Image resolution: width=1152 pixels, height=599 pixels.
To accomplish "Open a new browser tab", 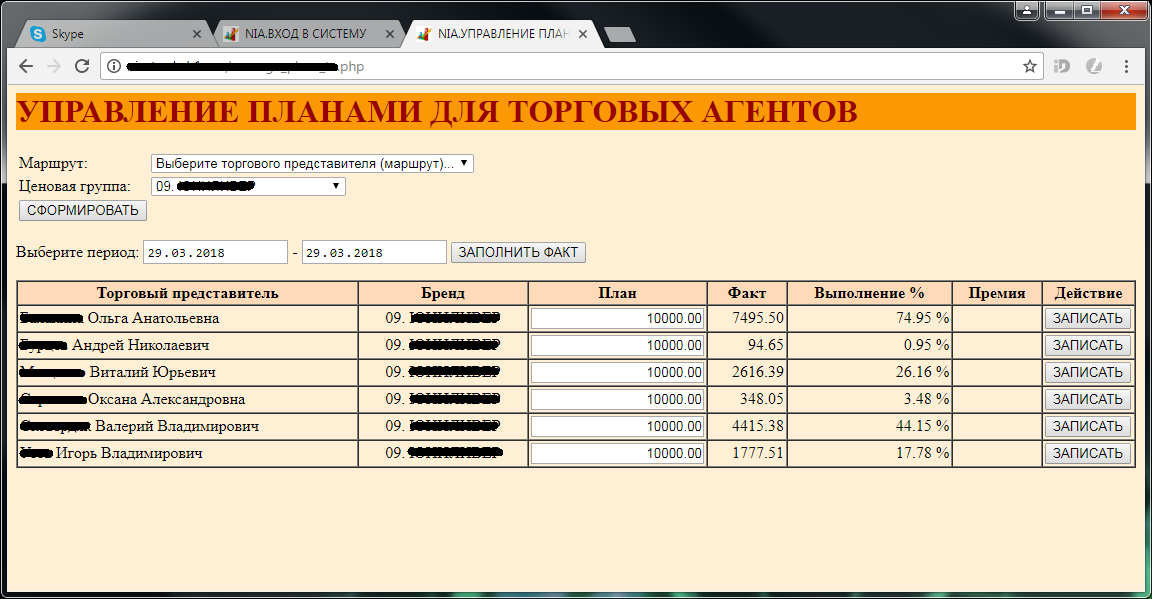I will (x=620, y=35).
